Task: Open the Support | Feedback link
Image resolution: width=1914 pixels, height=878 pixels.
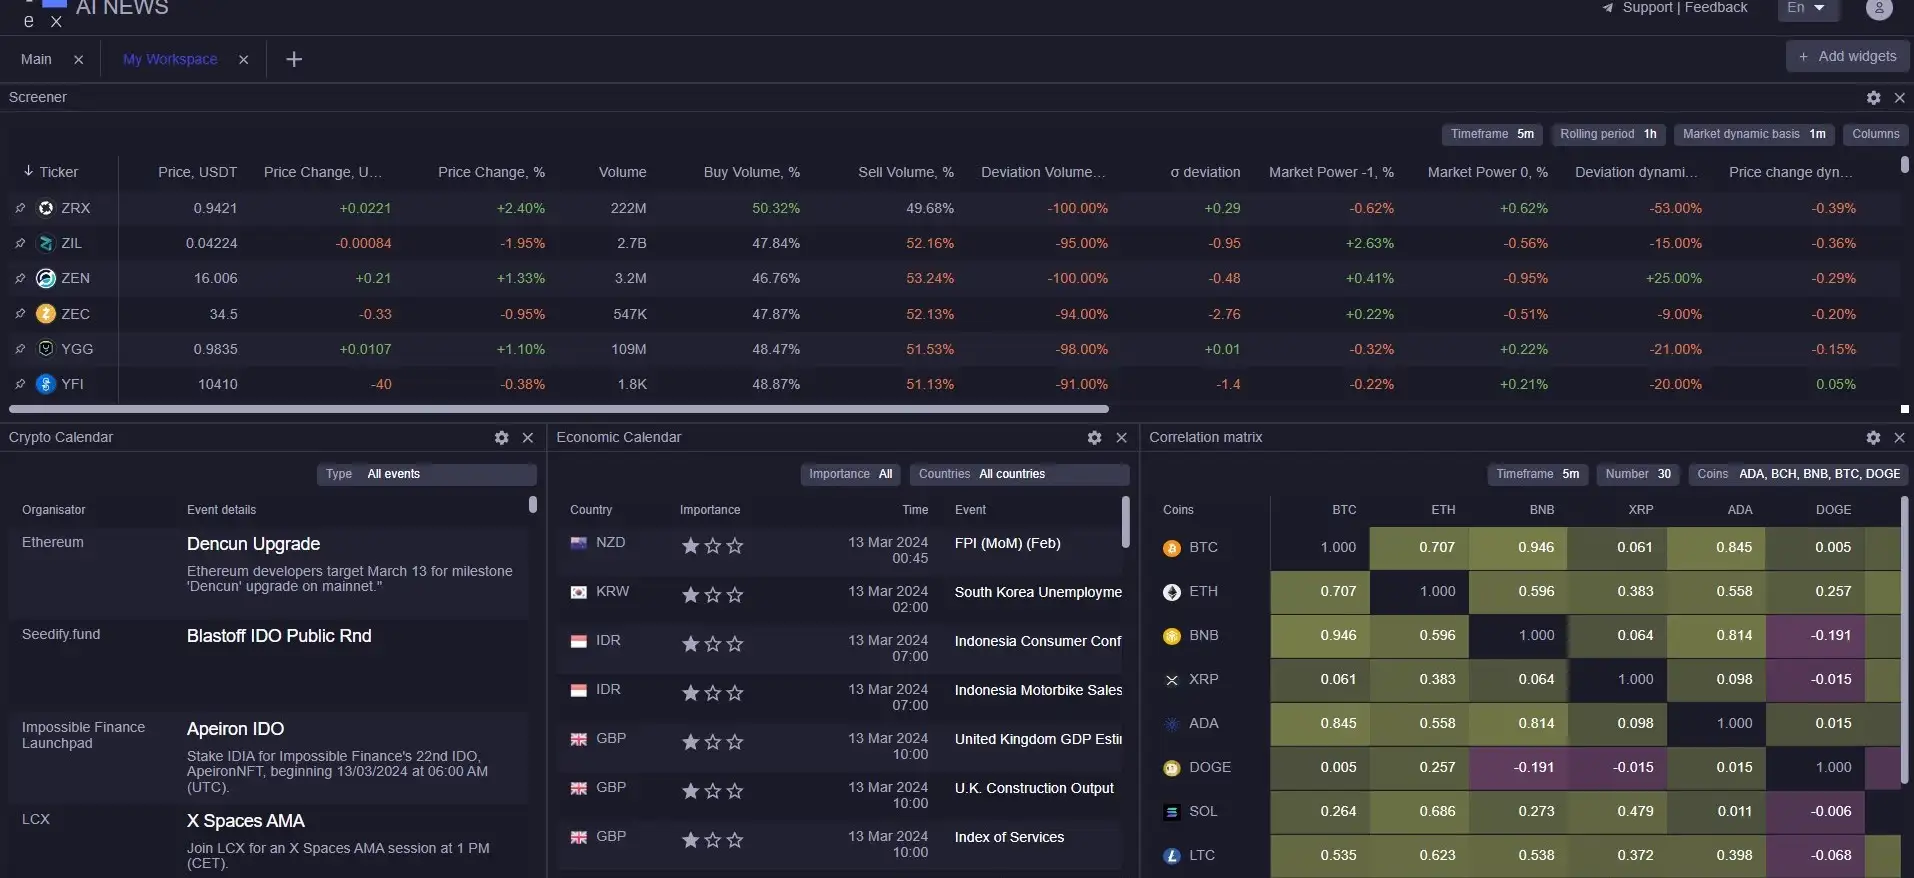Action: click(x=1683, y=8)
